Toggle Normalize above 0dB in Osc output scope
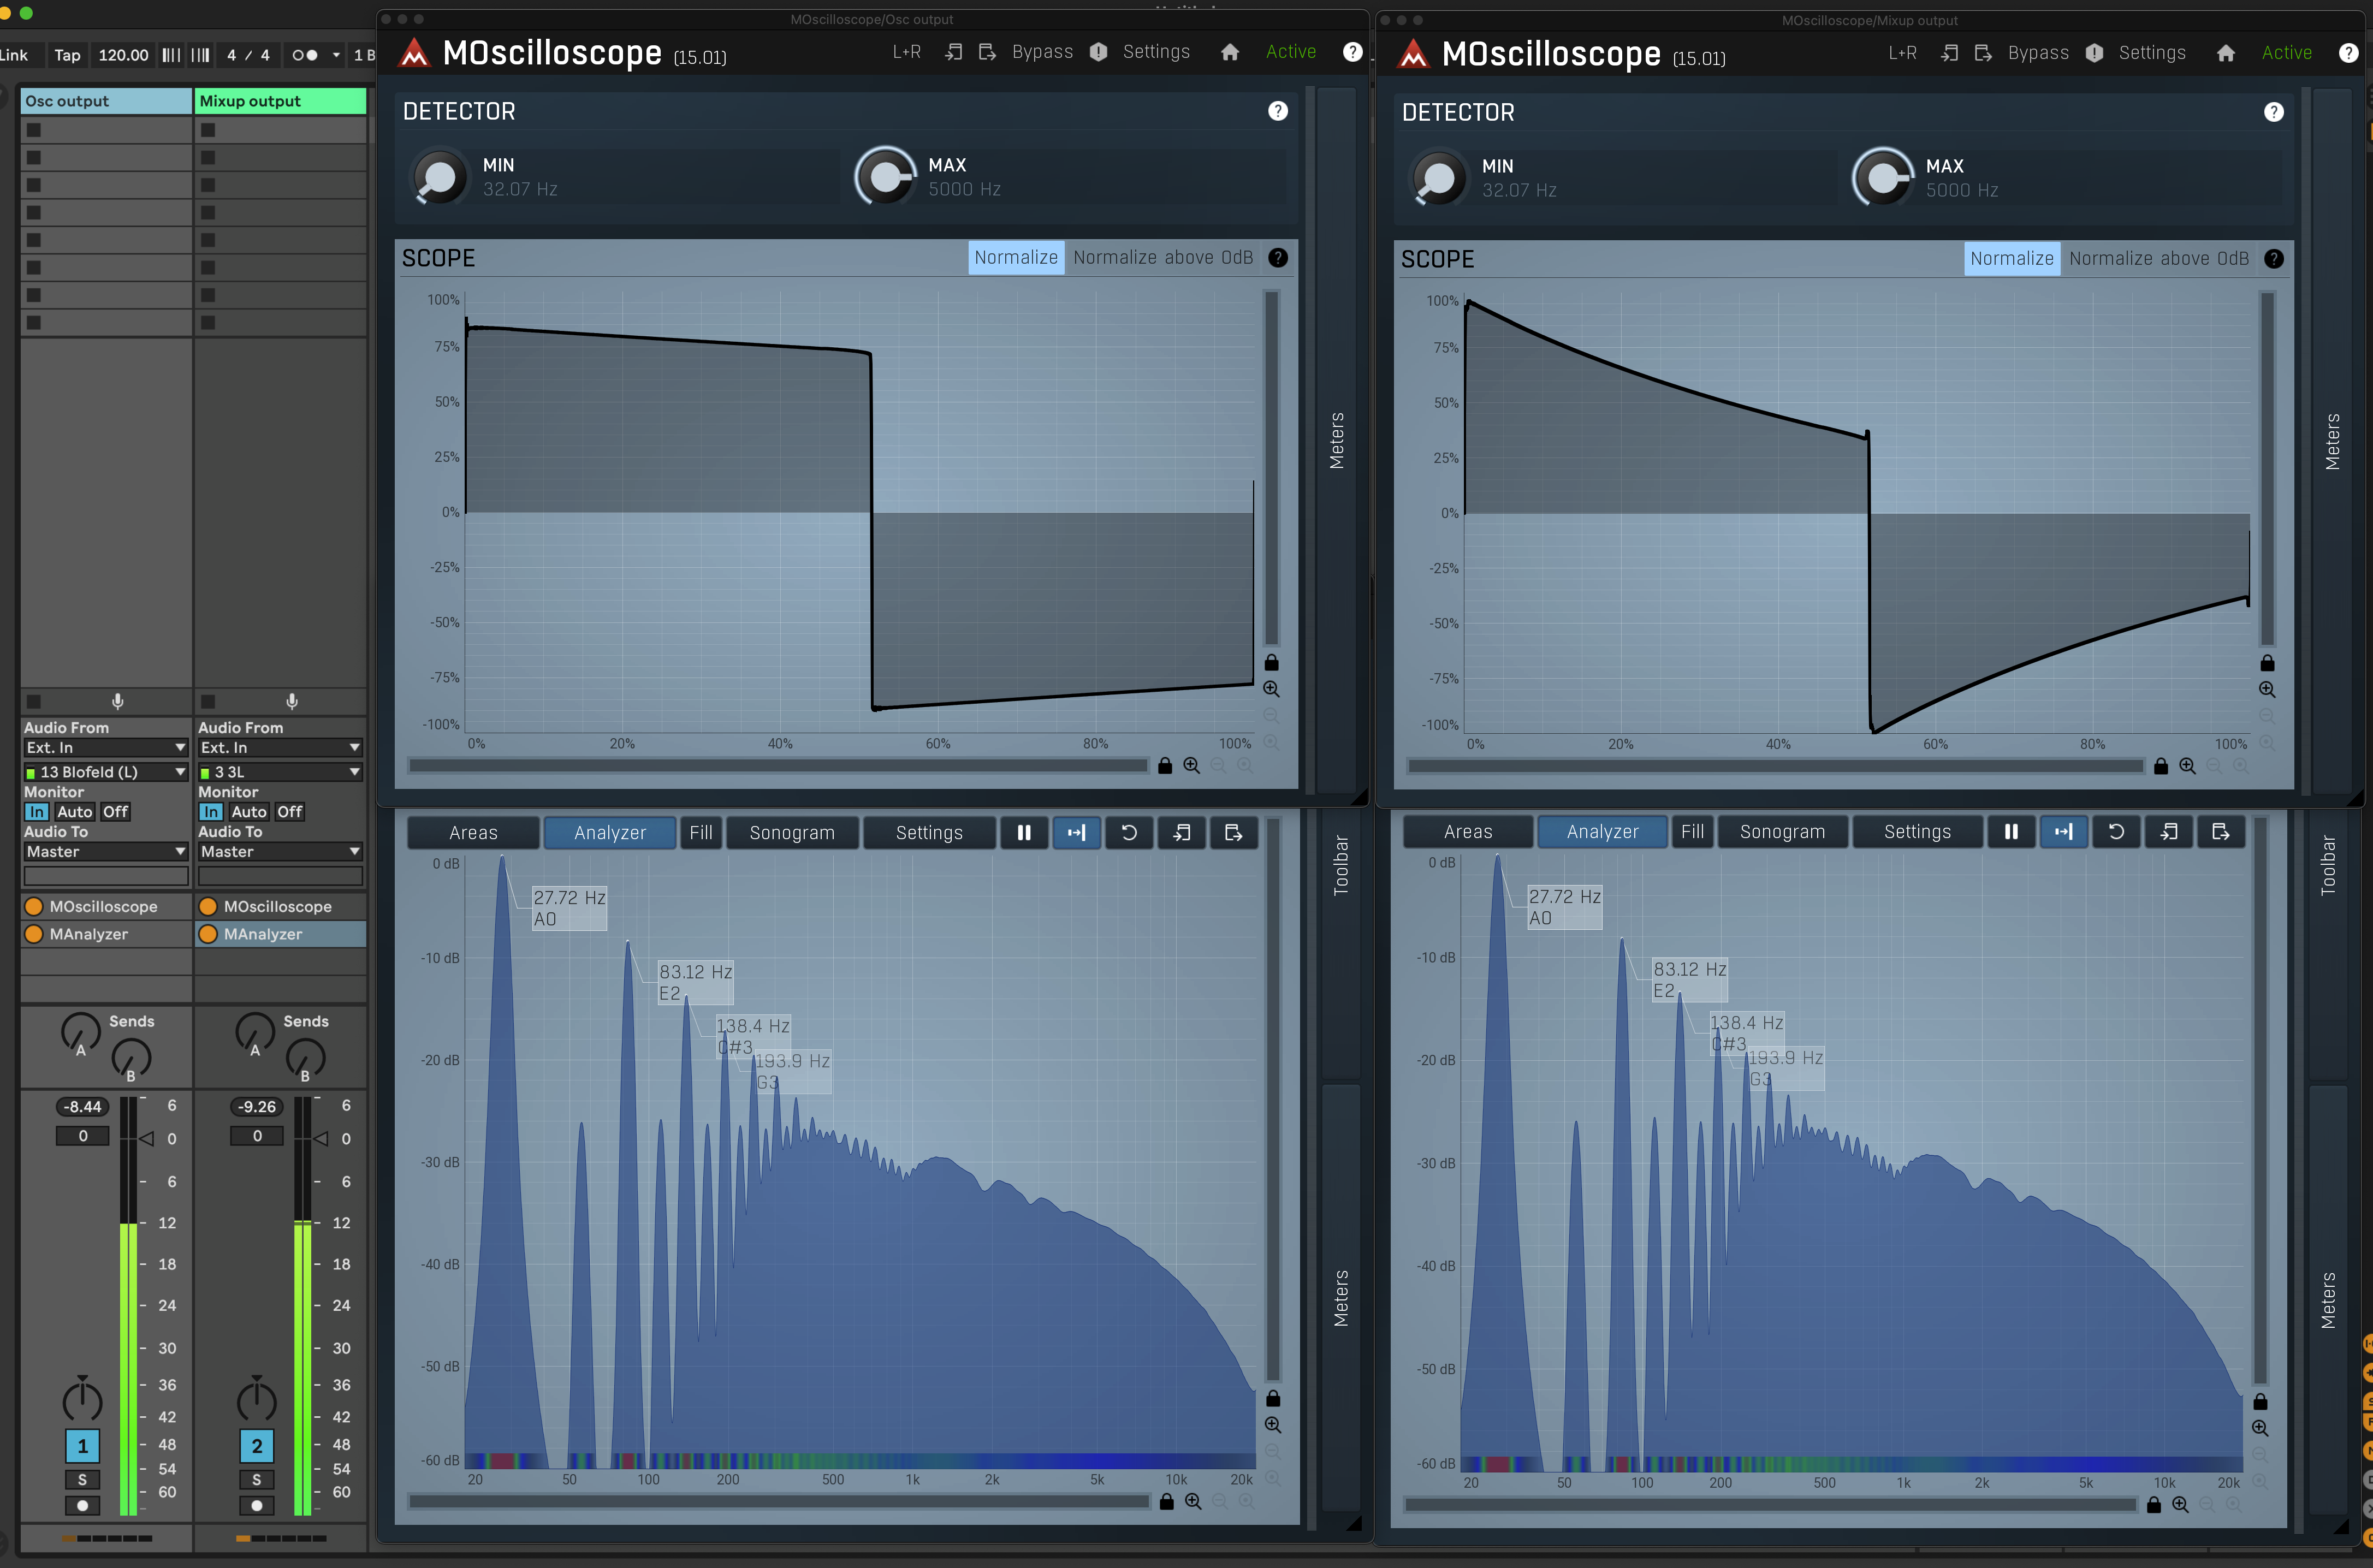The image size is (2373, 1568). [1163, 257]
